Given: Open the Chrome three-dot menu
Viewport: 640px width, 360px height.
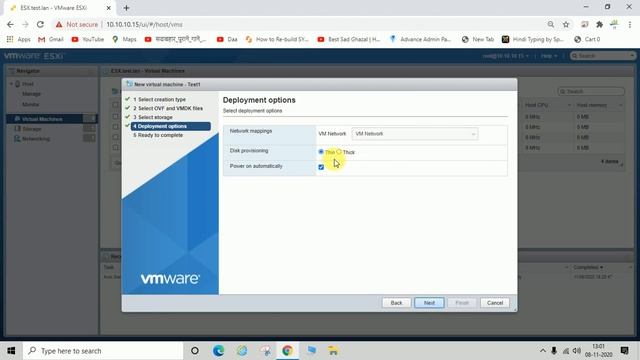Looking at the screenshot, I should (x=630, y=24).
